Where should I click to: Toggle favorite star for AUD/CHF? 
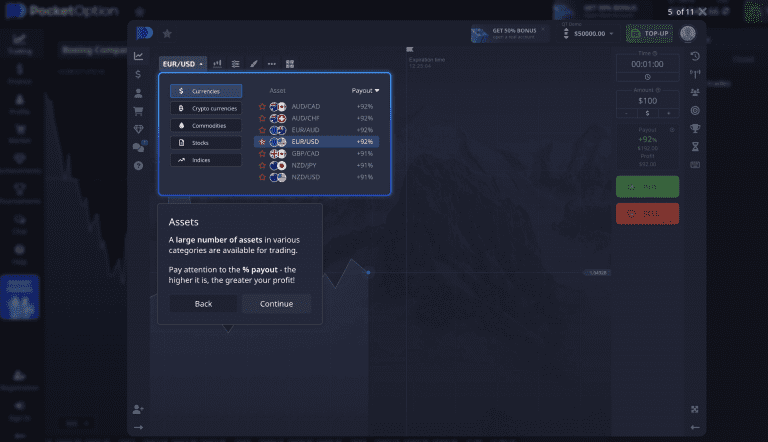[x=262, y=118]
